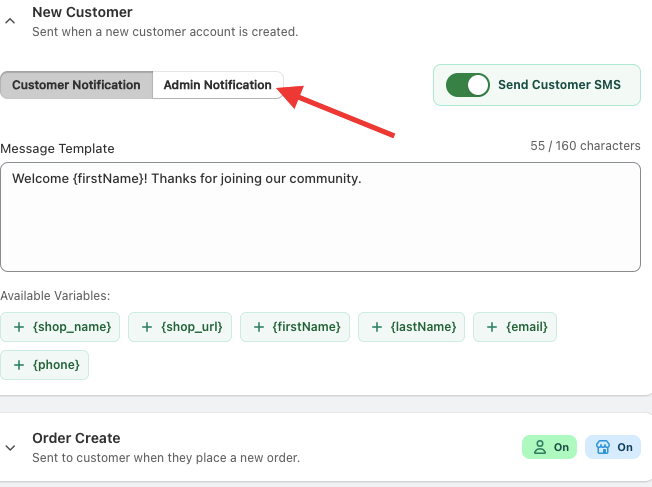The width and height of the screenshot is (652, 487).
Task: Click the Order Create heading
Action: tap(76, 438)
